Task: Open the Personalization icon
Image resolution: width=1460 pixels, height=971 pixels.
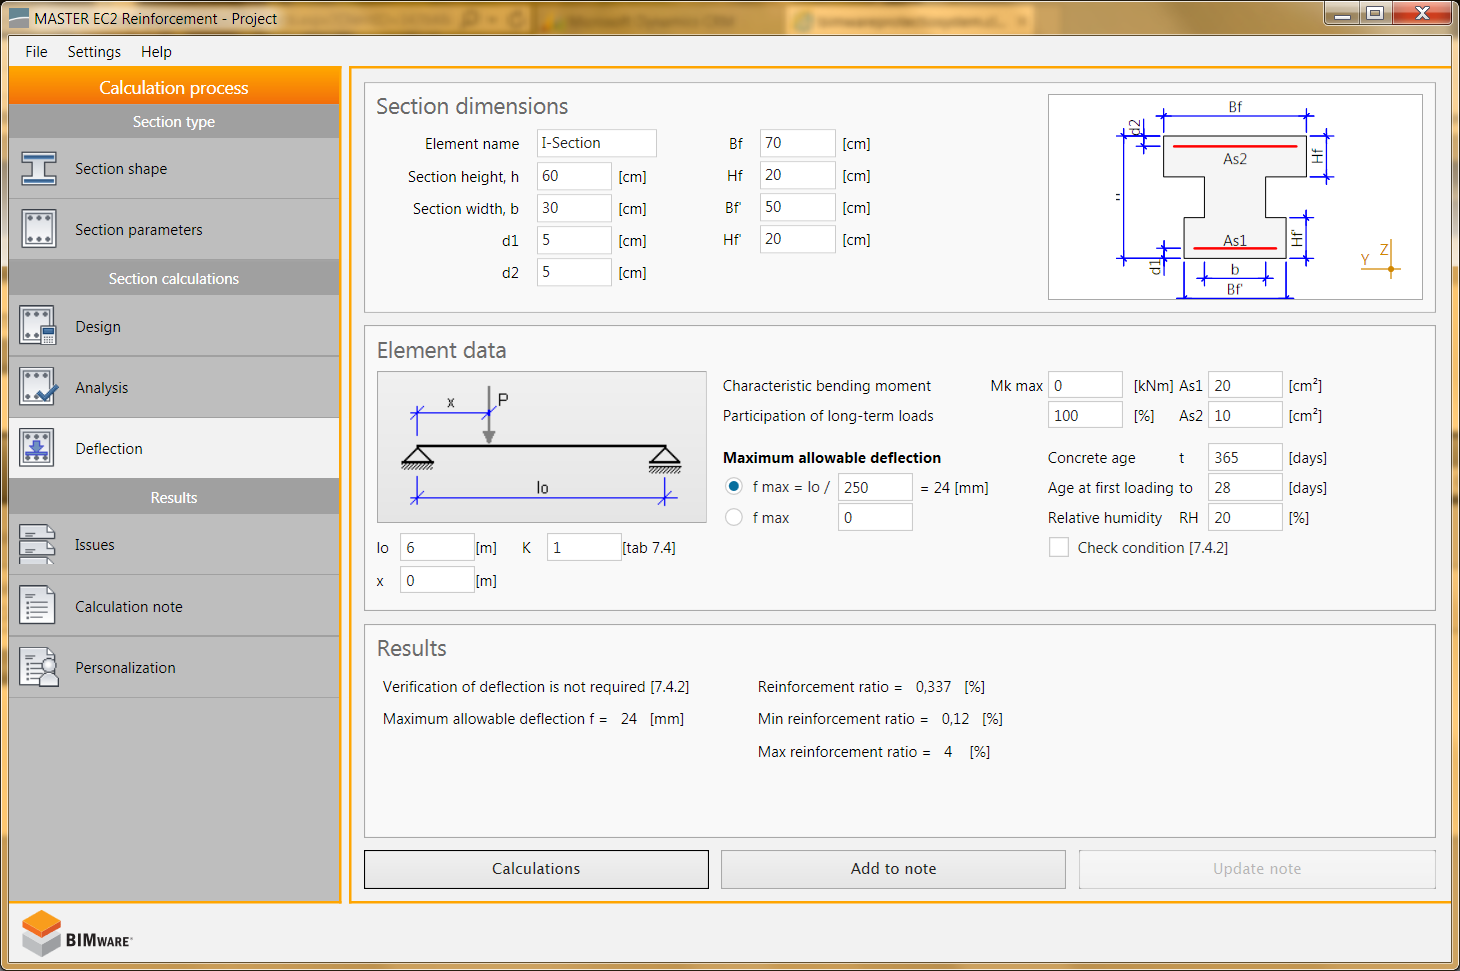Action: (39, 667)
